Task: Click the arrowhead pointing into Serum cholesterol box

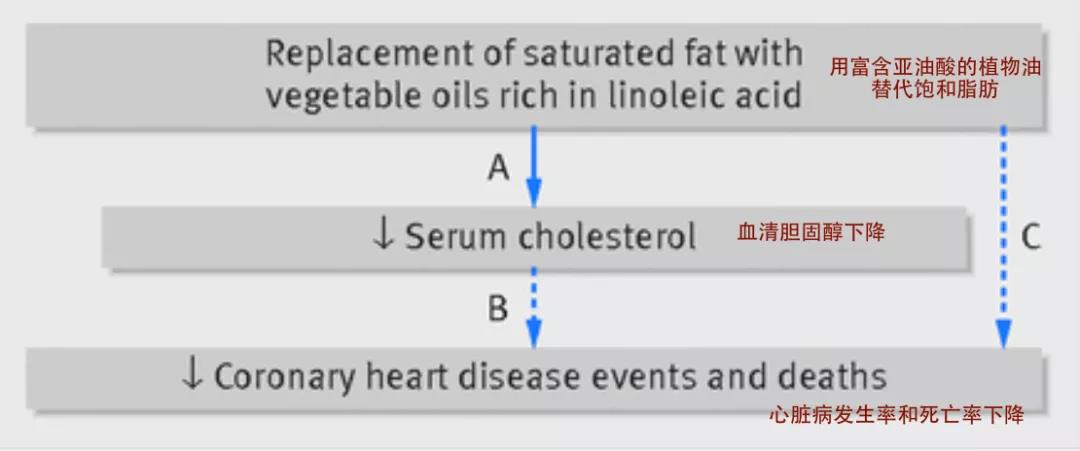Action: click(x=534, y=192)
